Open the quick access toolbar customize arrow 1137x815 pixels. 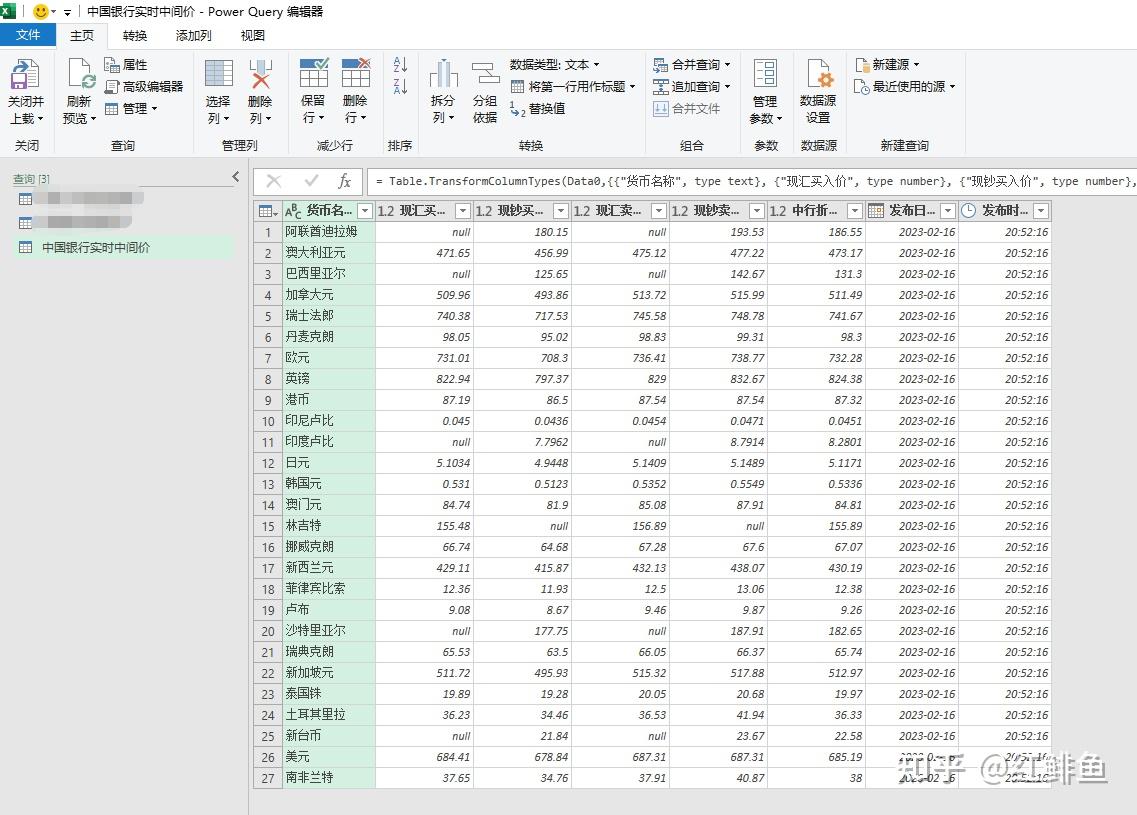pyautogui.click(x=67, y=12)
